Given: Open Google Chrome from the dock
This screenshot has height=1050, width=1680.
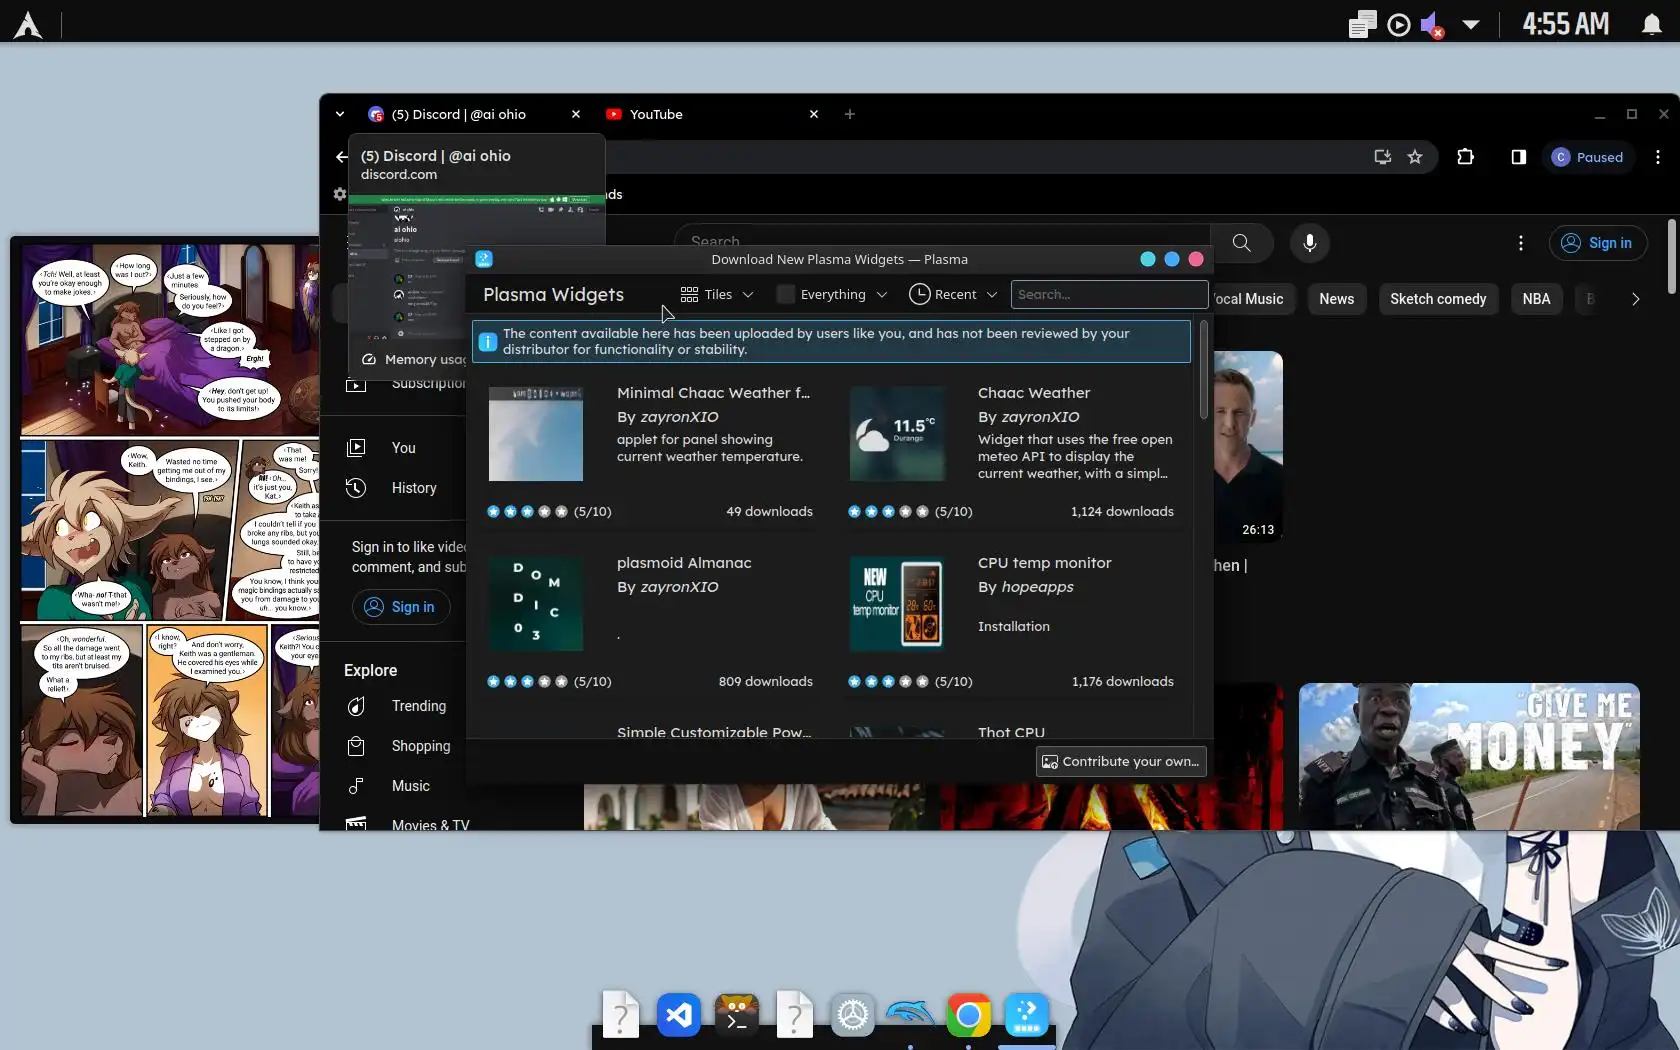Looking at the screenshot, I should 968,1016.
